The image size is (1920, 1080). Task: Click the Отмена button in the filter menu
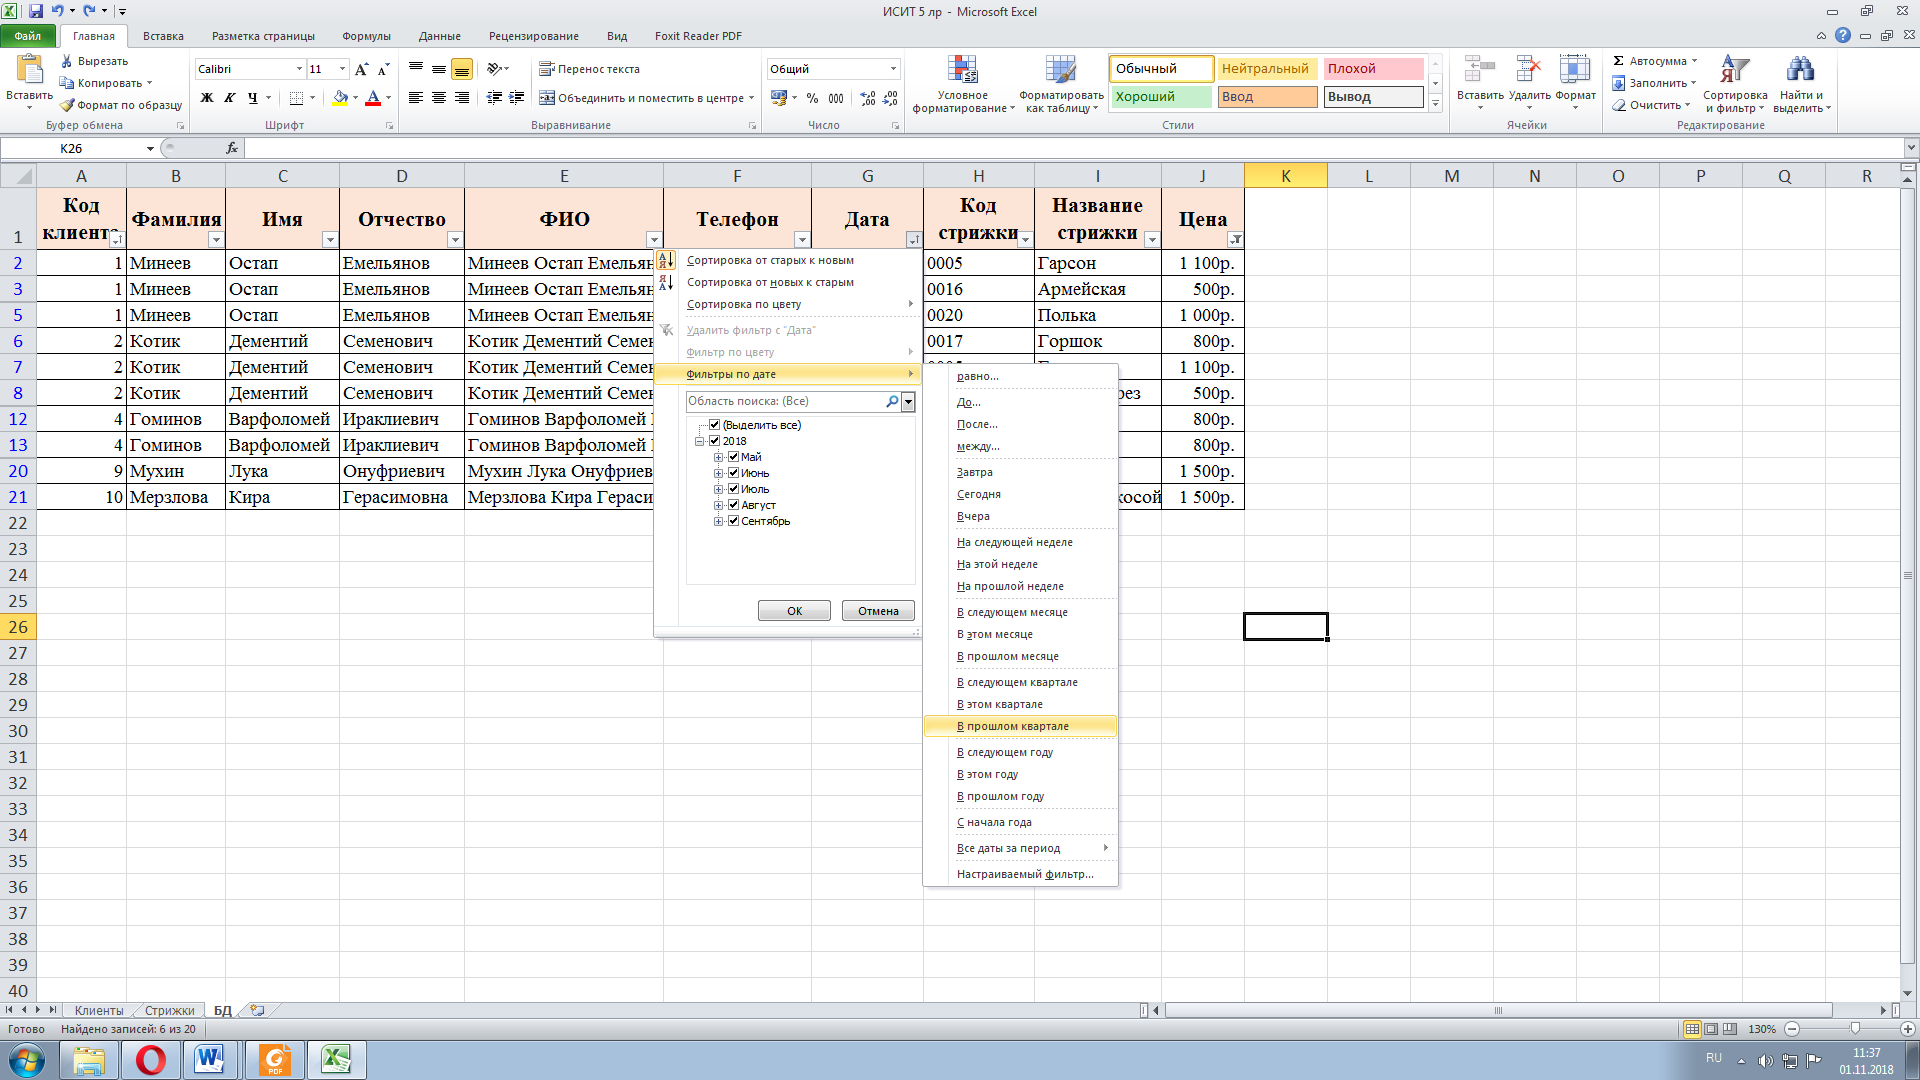[878, 611]
